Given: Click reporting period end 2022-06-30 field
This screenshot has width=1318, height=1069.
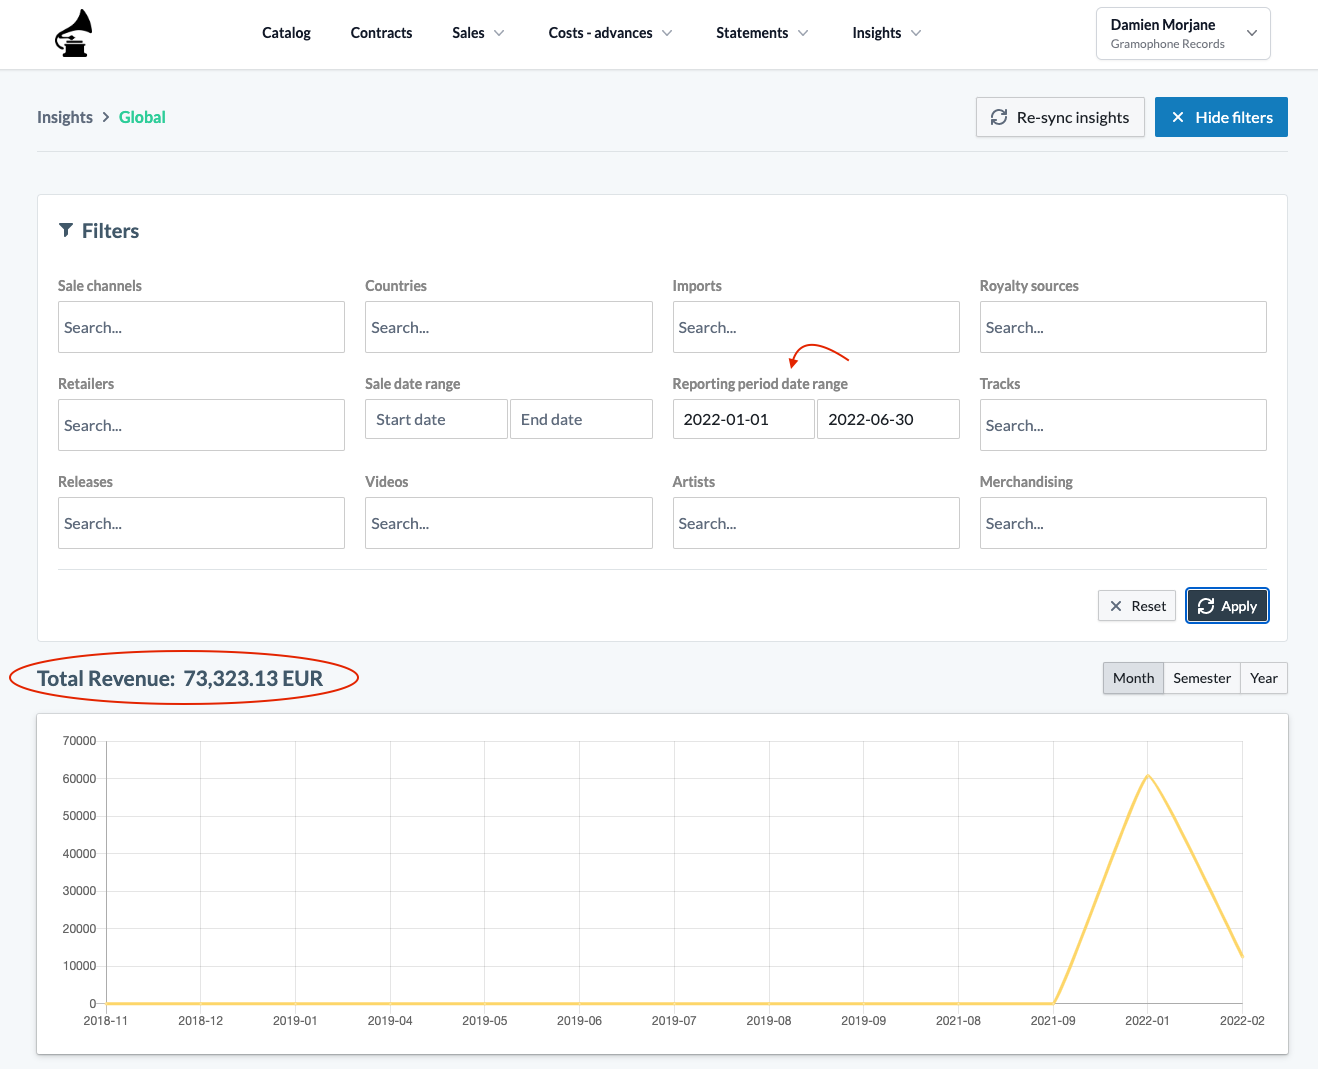Looking at the screenshot, I should (x=888, y=419).
